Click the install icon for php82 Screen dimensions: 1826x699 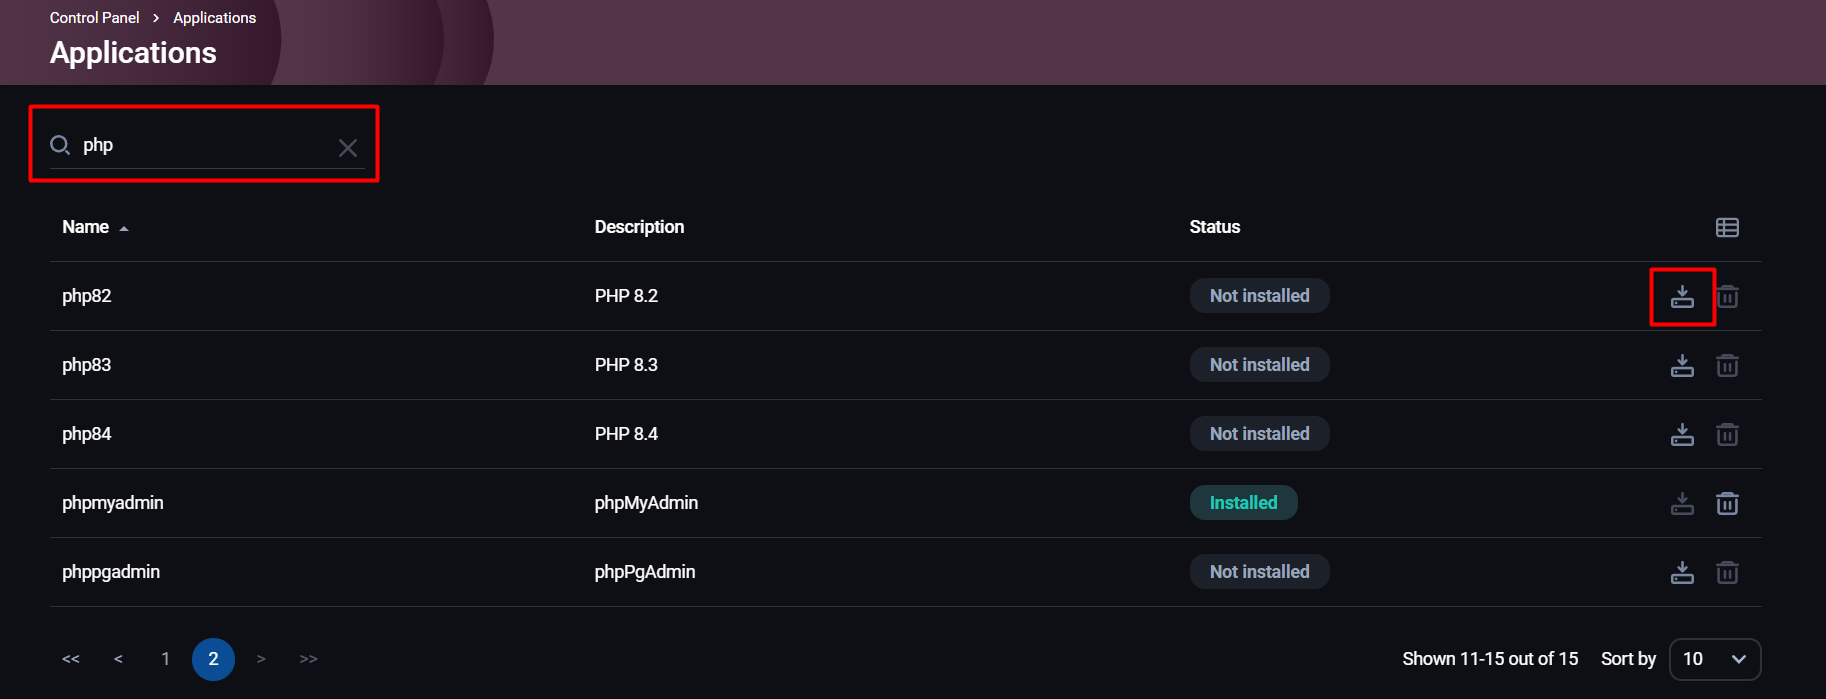tap(1682, 296)
